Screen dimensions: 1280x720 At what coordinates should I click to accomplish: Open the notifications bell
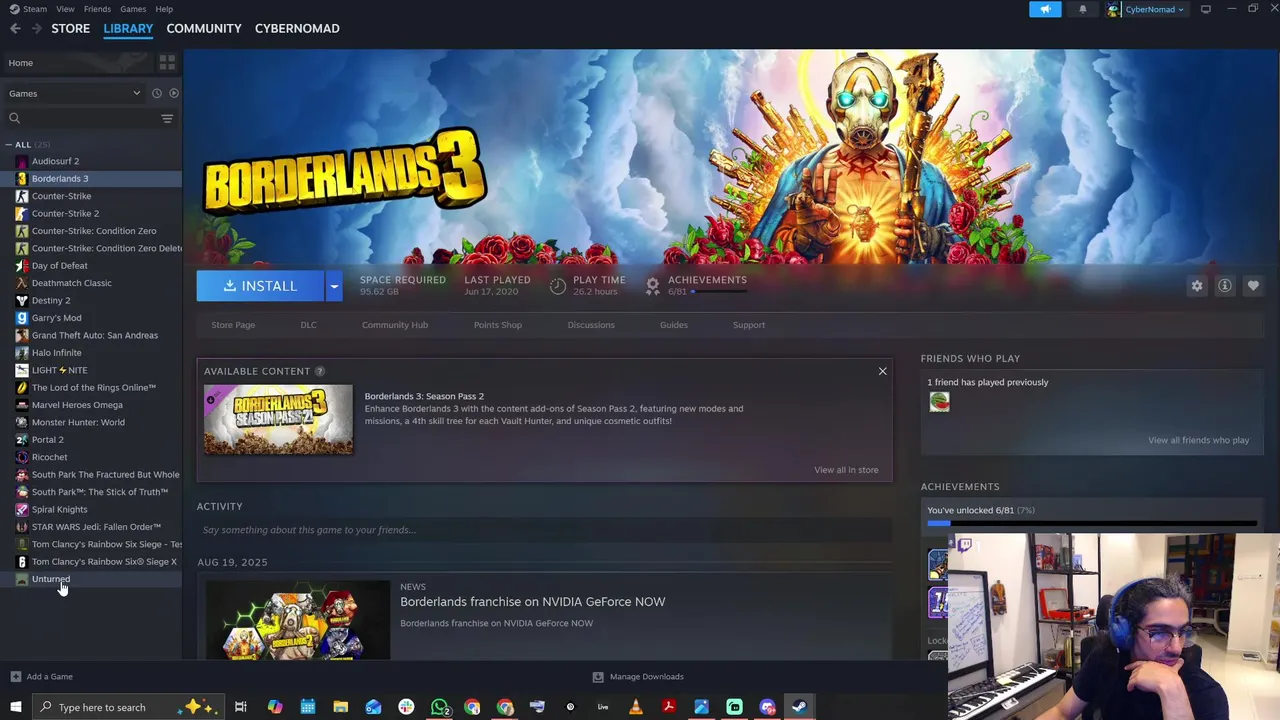pyautogui.click(x=1082, y=9)
